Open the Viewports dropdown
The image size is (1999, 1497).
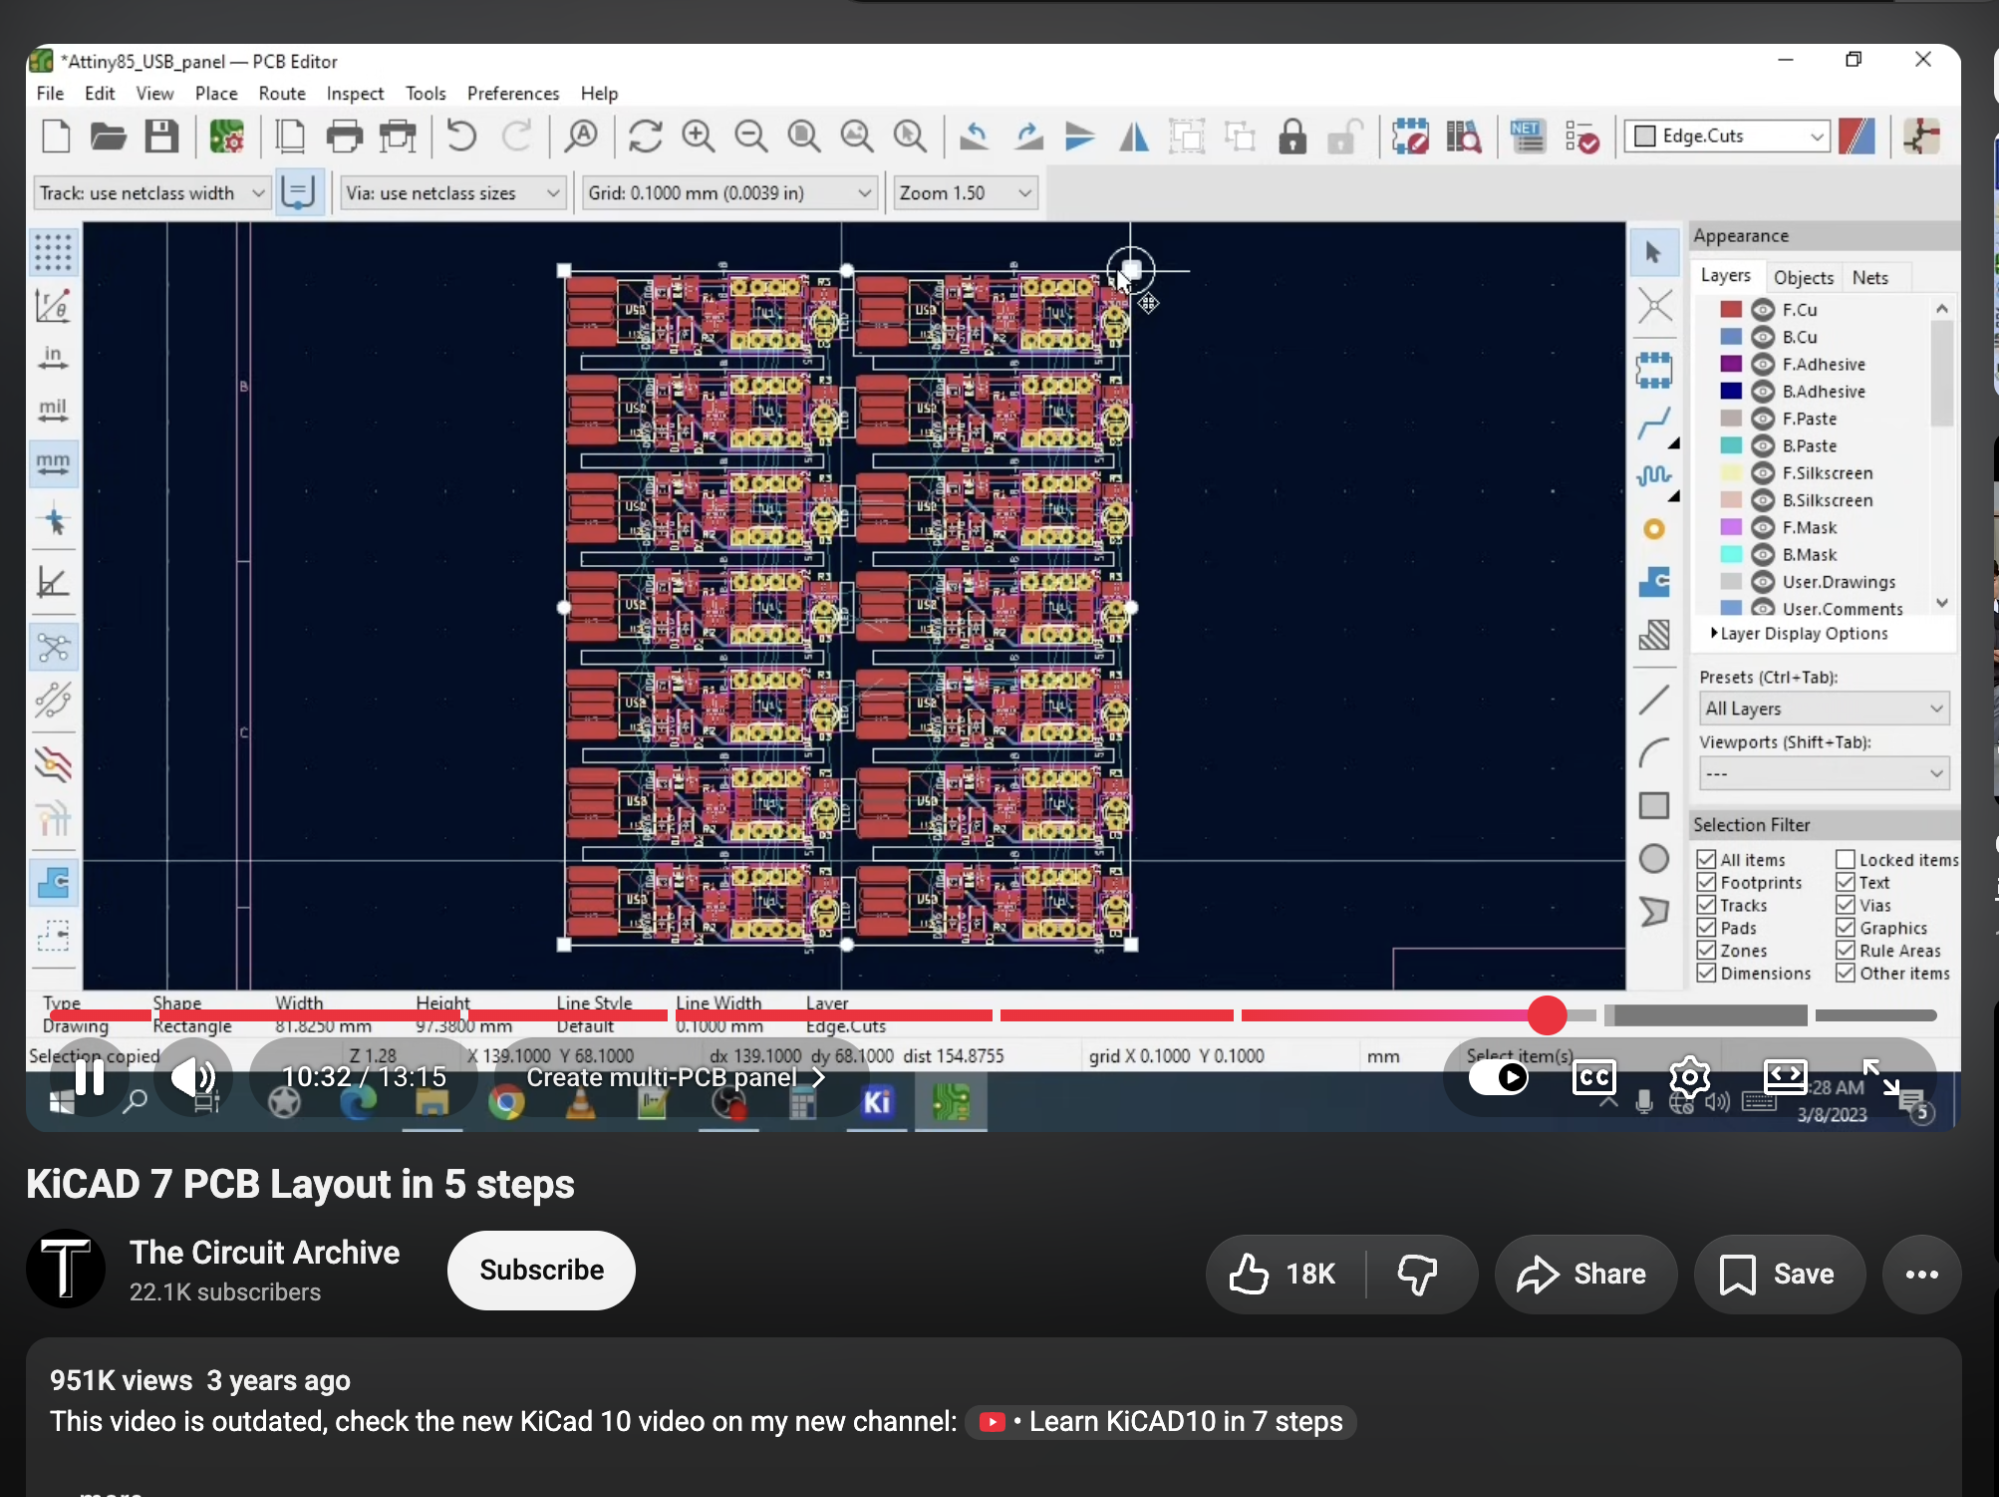(1824, 774)
